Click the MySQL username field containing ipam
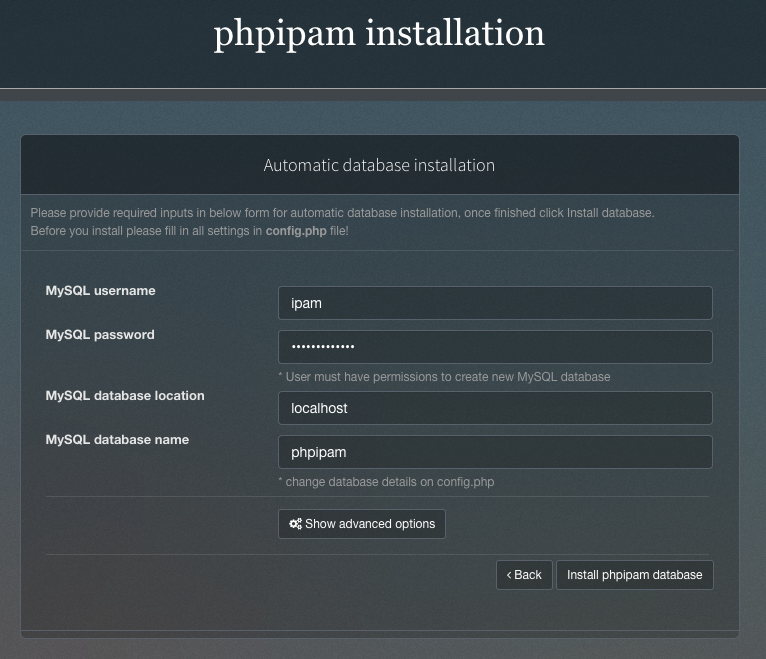766x659 pixels. coord(495,303)
